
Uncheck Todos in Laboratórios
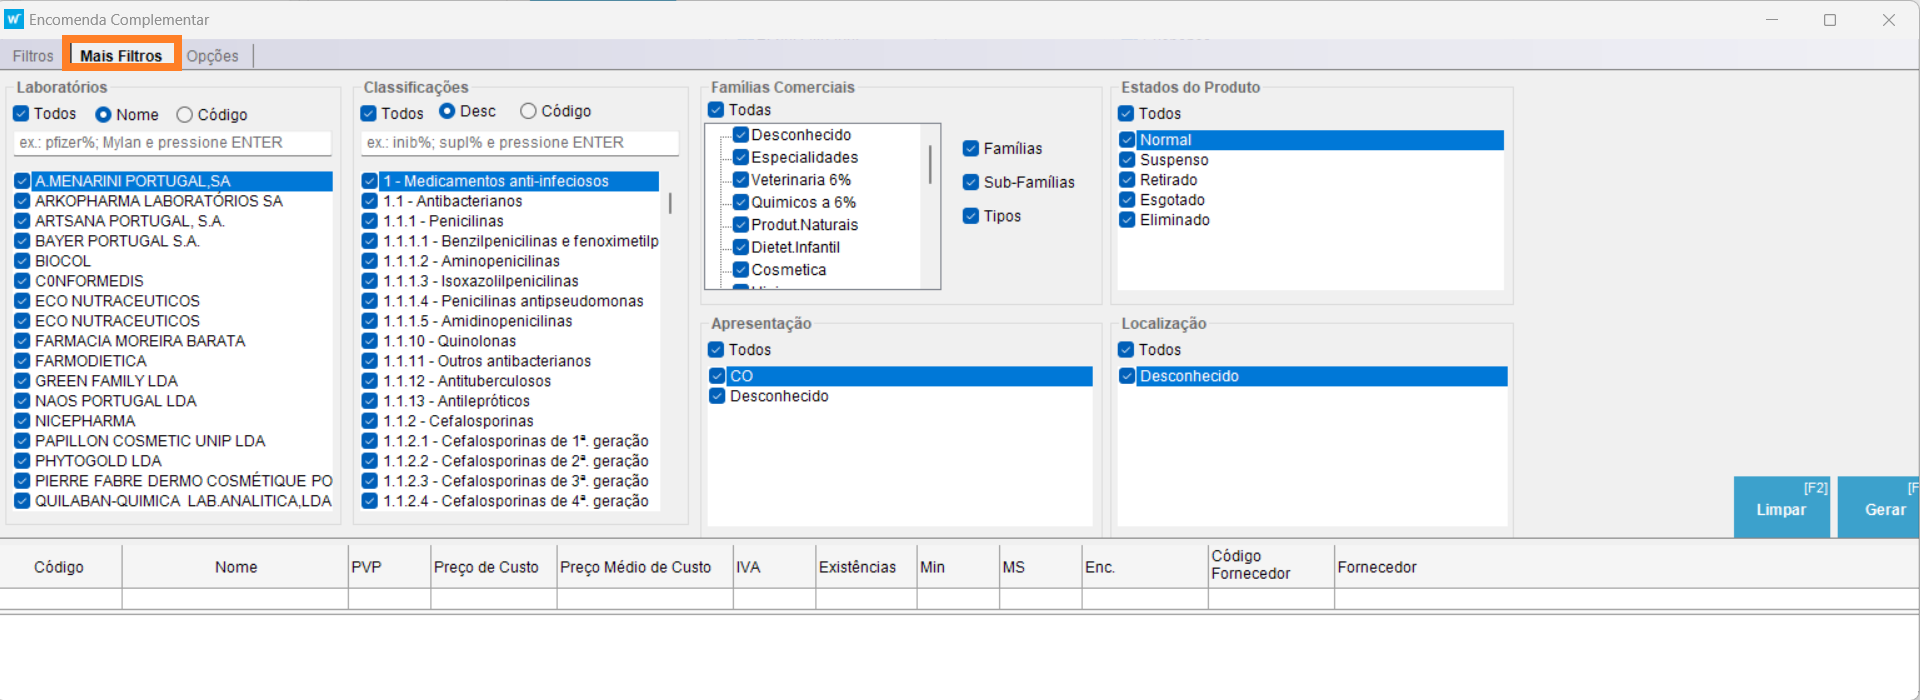coord(22,114)
